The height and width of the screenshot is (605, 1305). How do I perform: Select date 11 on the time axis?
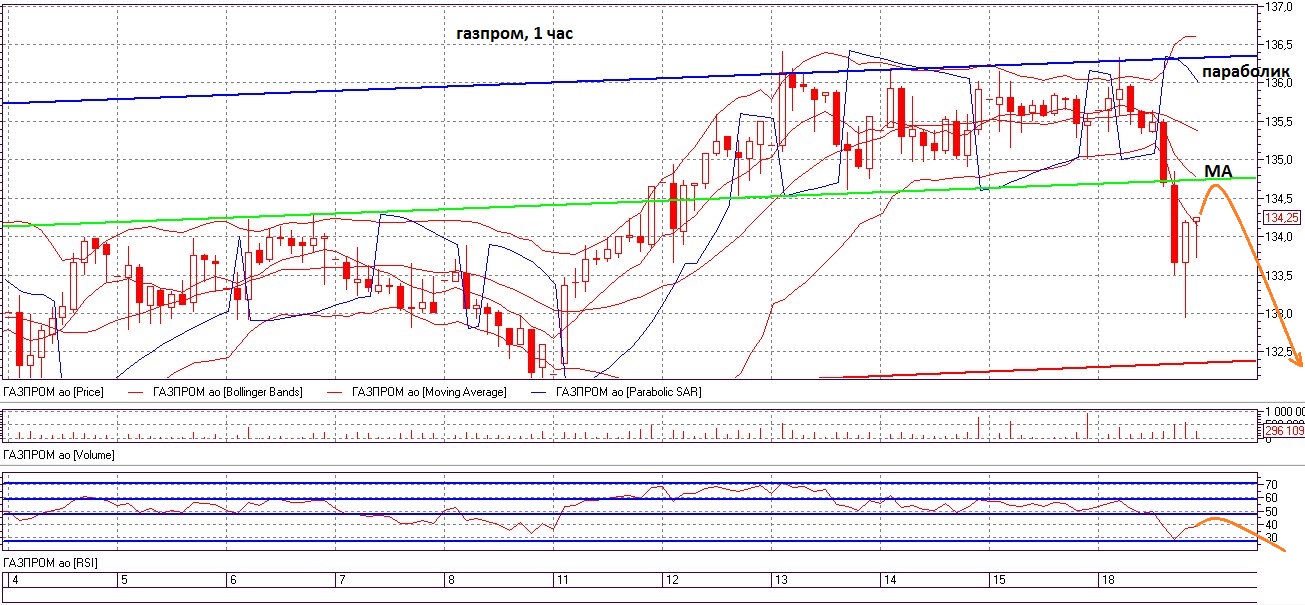pyautogui.click(x=562, y=580)
